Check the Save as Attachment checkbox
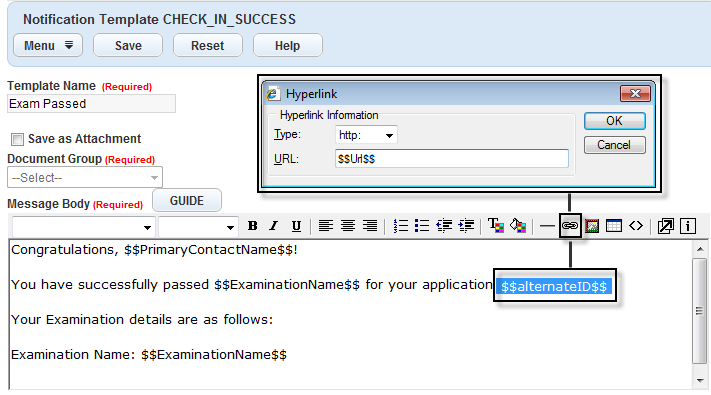 (x=17, y=139)
